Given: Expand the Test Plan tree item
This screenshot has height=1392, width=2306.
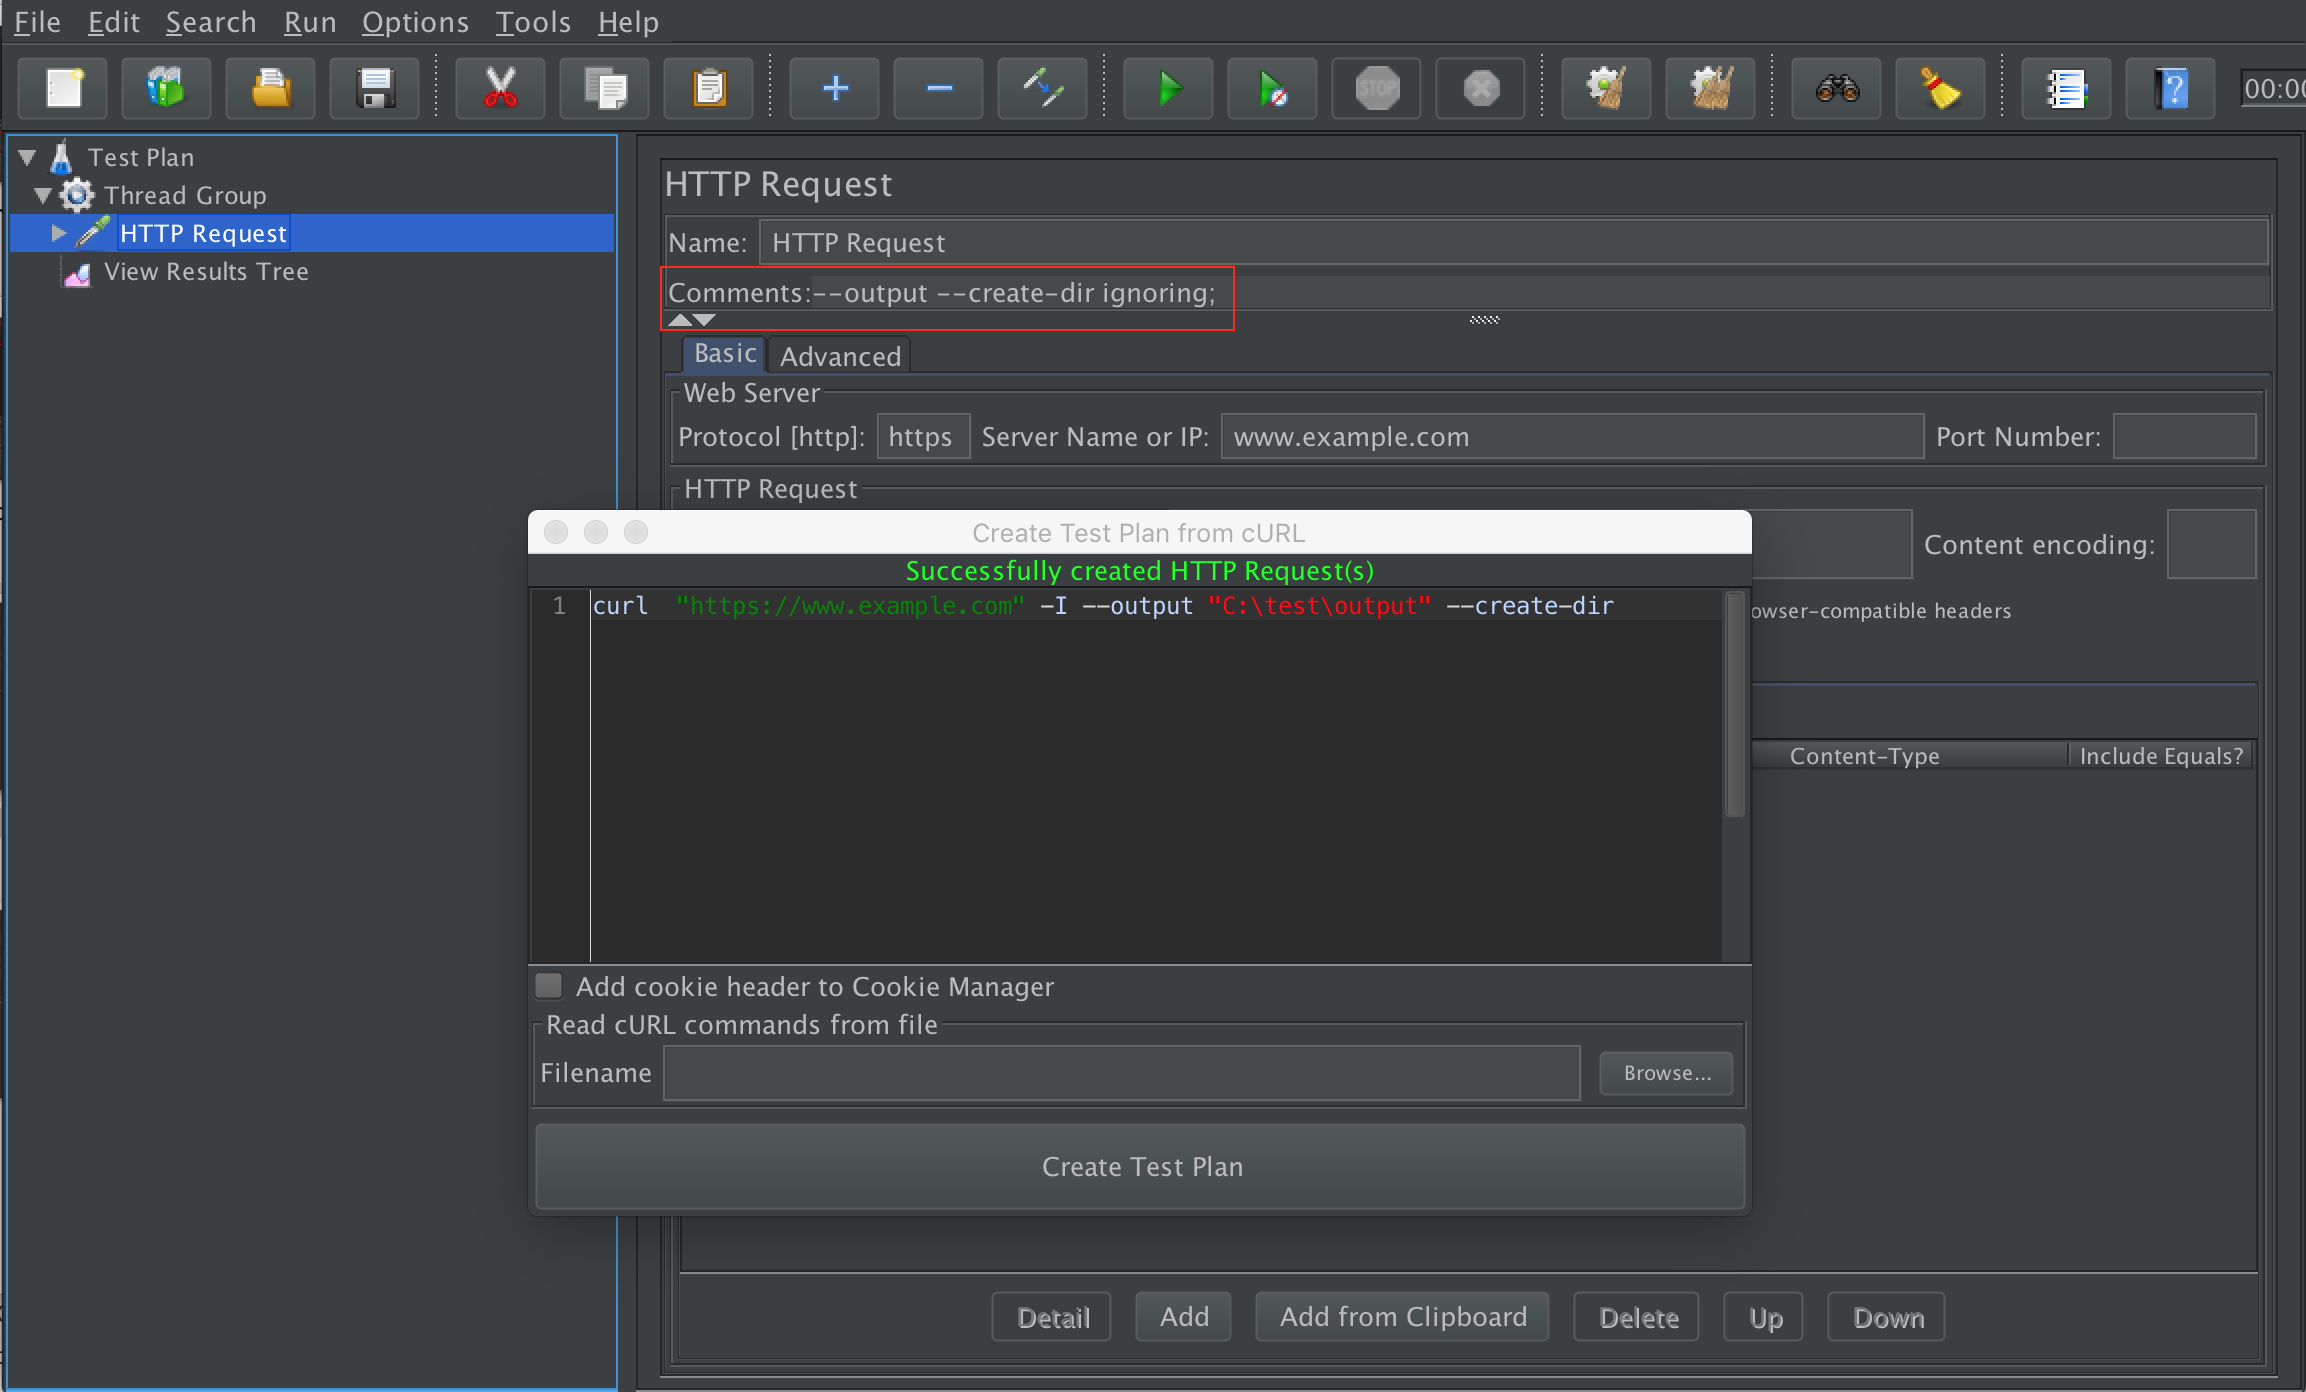Looking at the screenshot, I should 28,155.
